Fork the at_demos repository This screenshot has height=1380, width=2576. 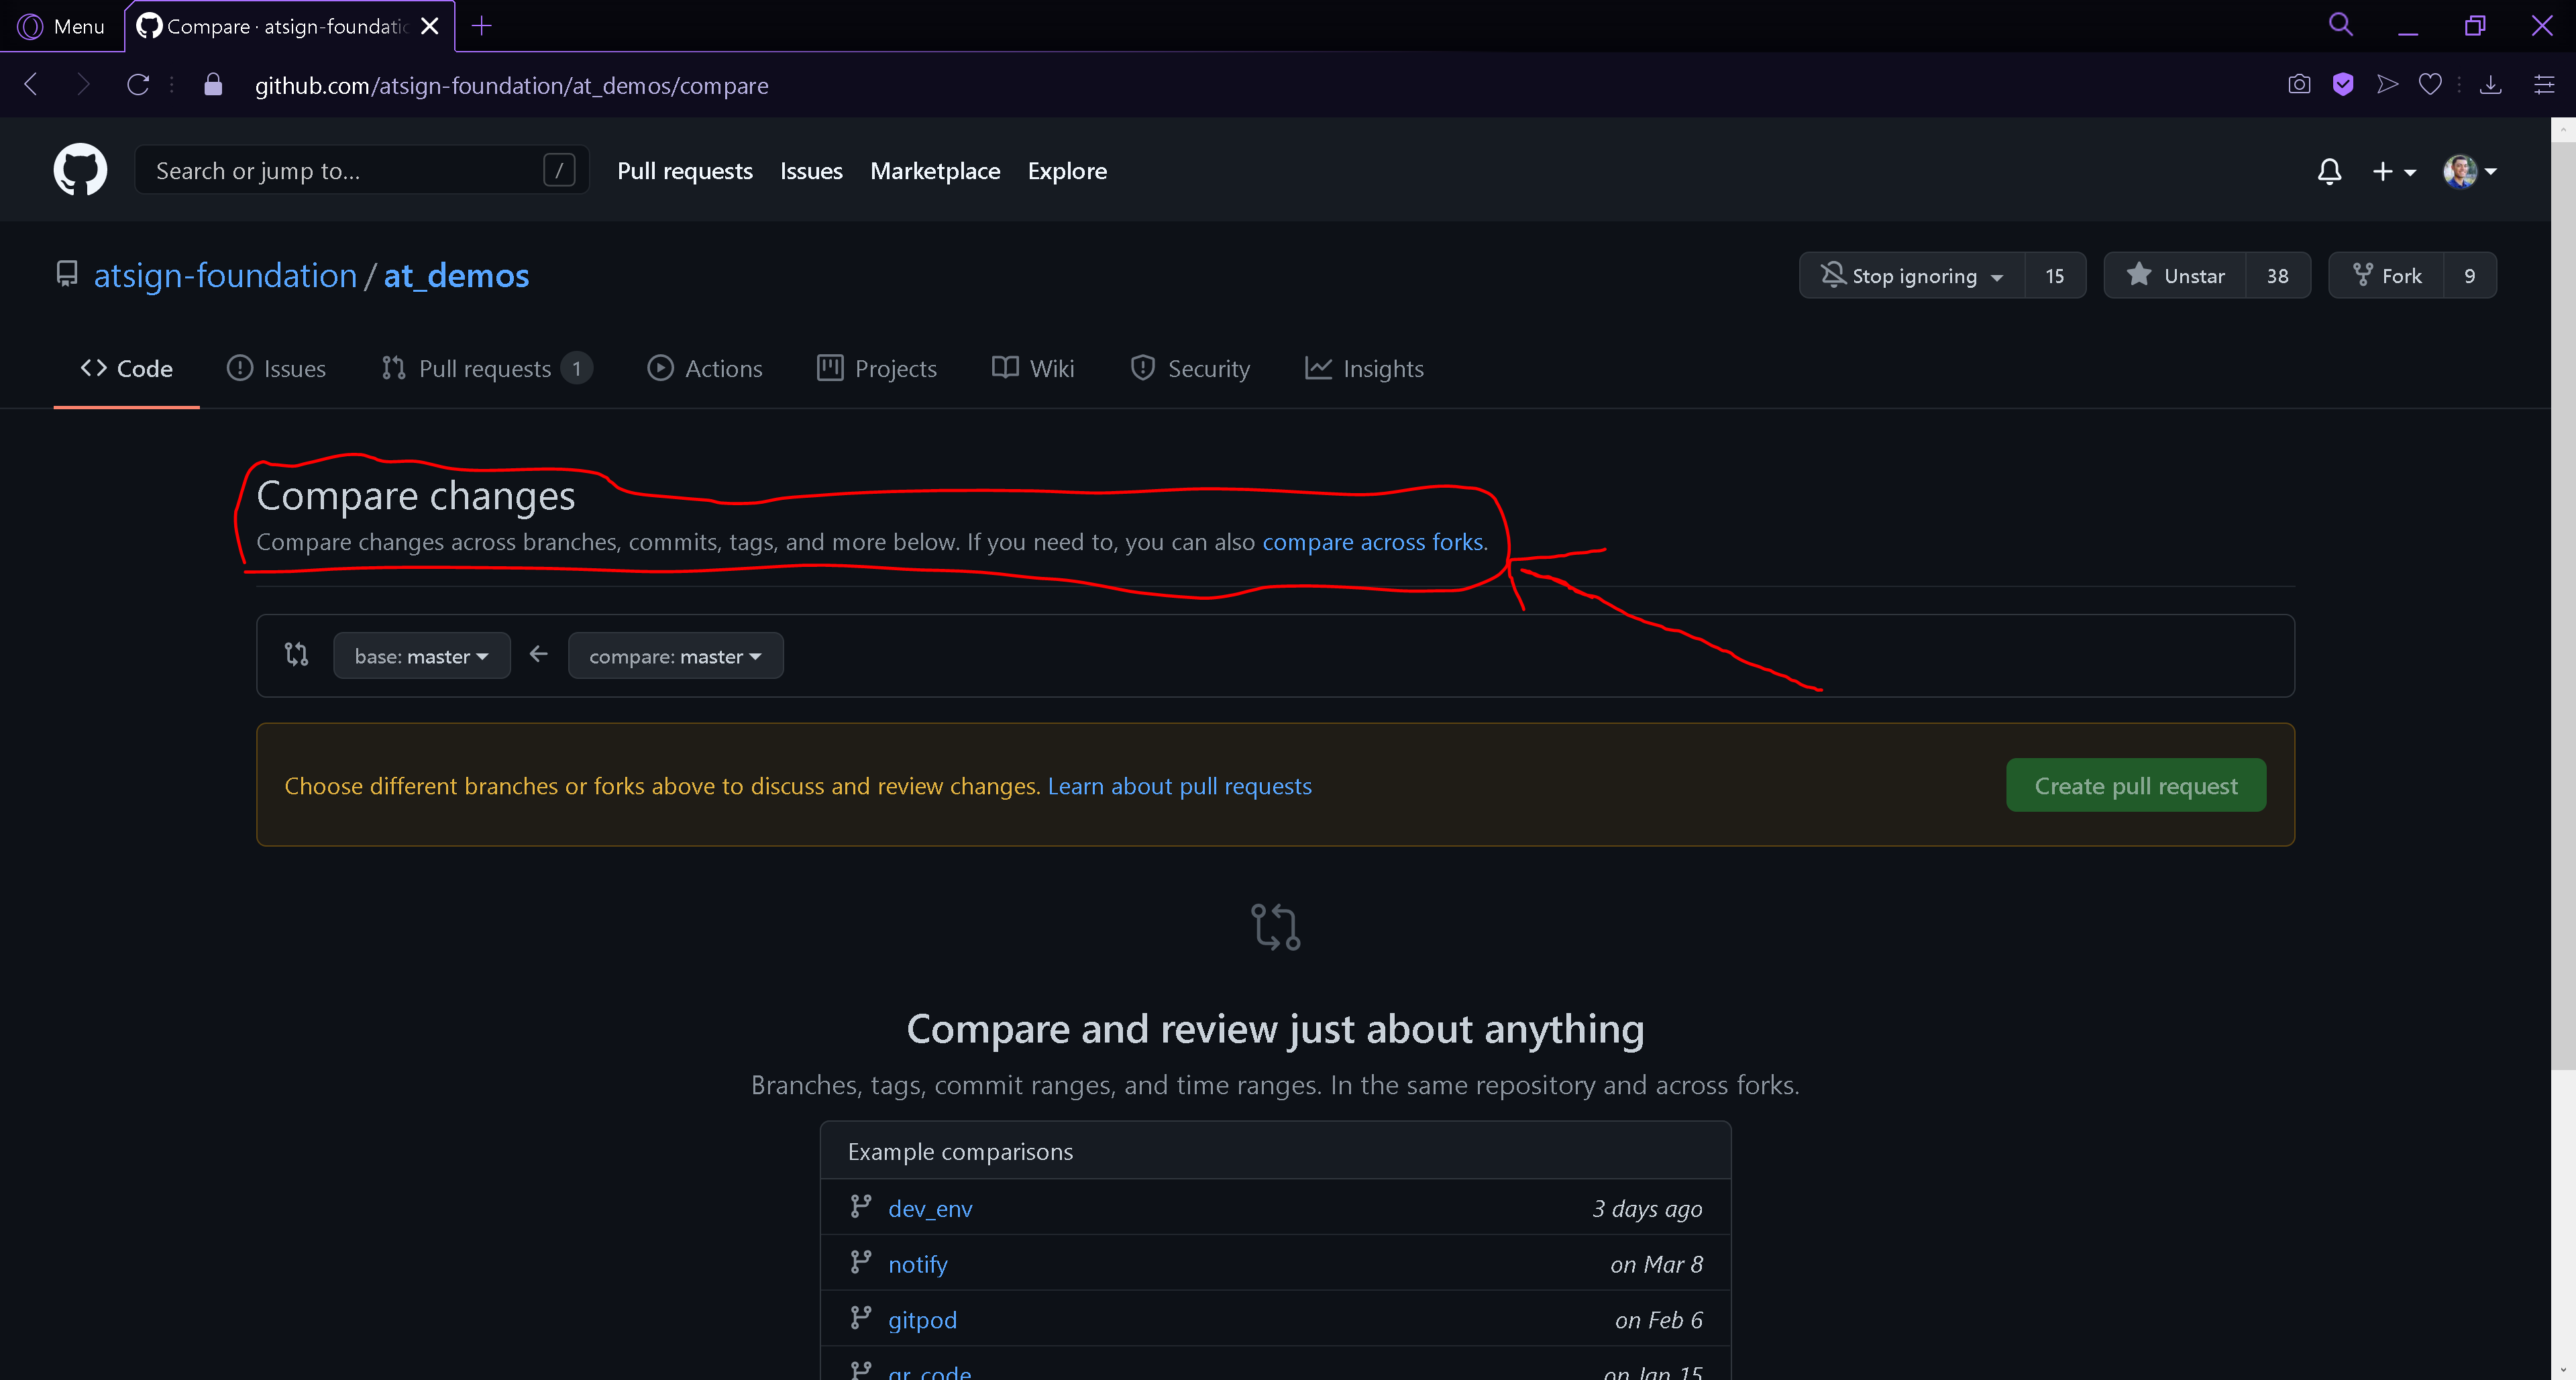tap(2386, 276)
